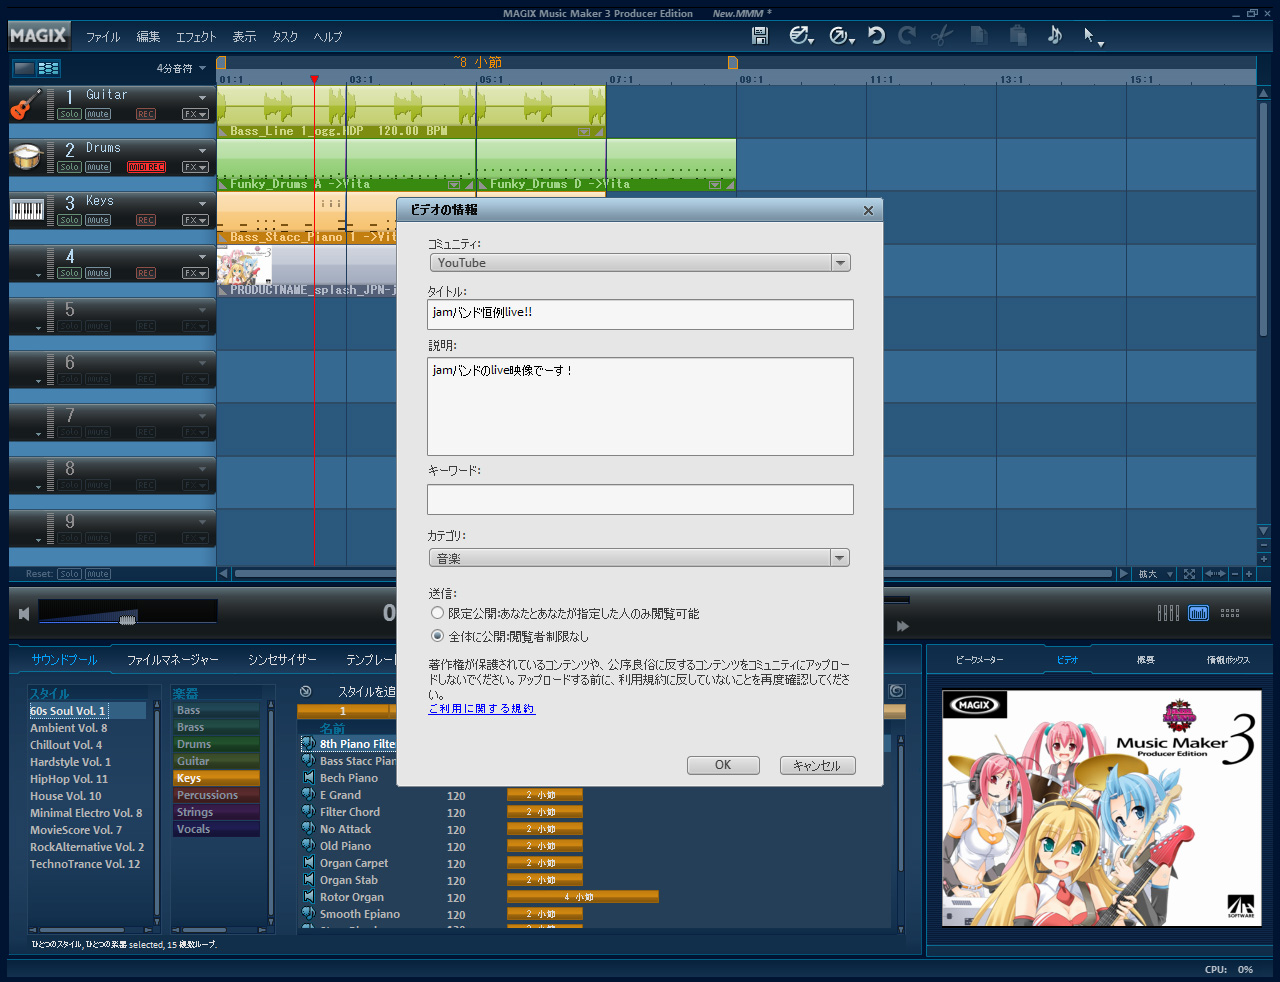The image size is (1280, 982).
Task: Click the dotted grid icon in the transport bar
Action: (1230, 613)
